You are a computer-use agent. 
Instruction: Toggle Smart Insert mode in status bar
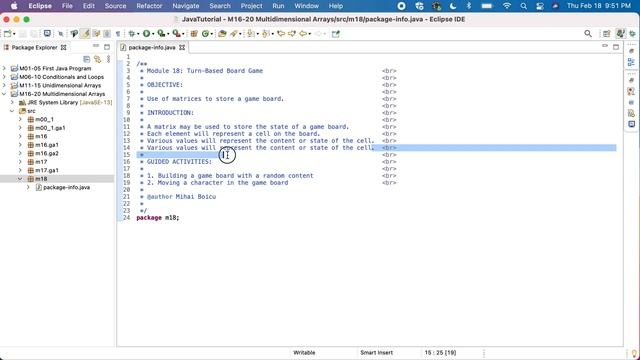tap(376, 353)
